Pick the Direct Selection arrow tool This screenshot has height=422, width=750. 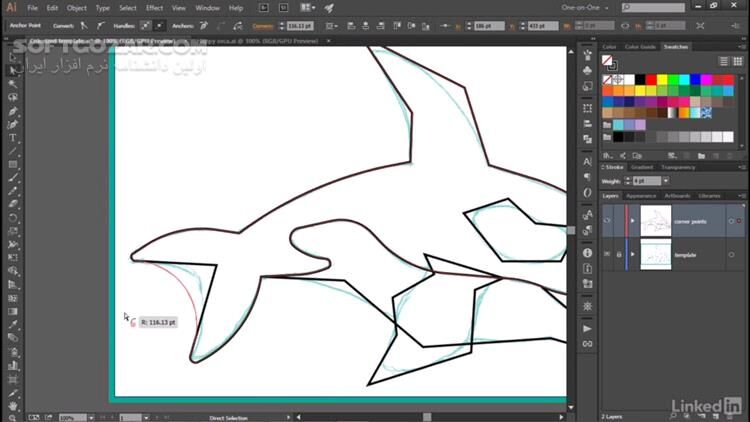pyautogui.click(x=13, y=71)
